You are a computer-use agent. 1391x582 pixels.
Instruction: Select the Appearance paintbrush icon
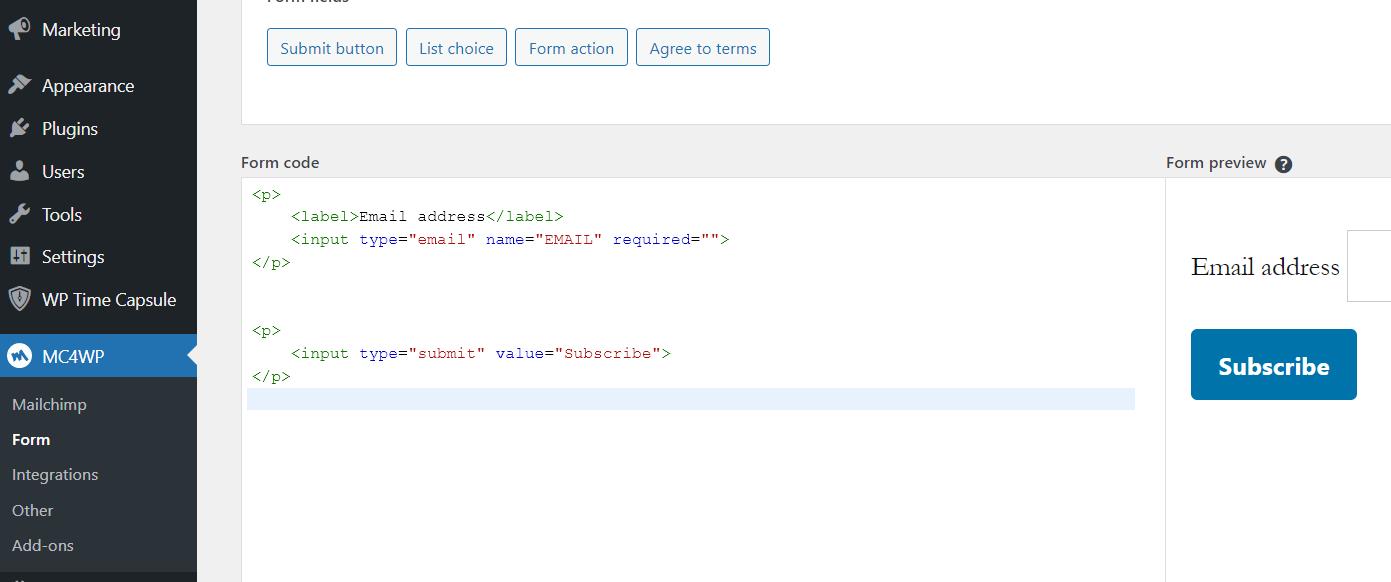tap(22, 85)
